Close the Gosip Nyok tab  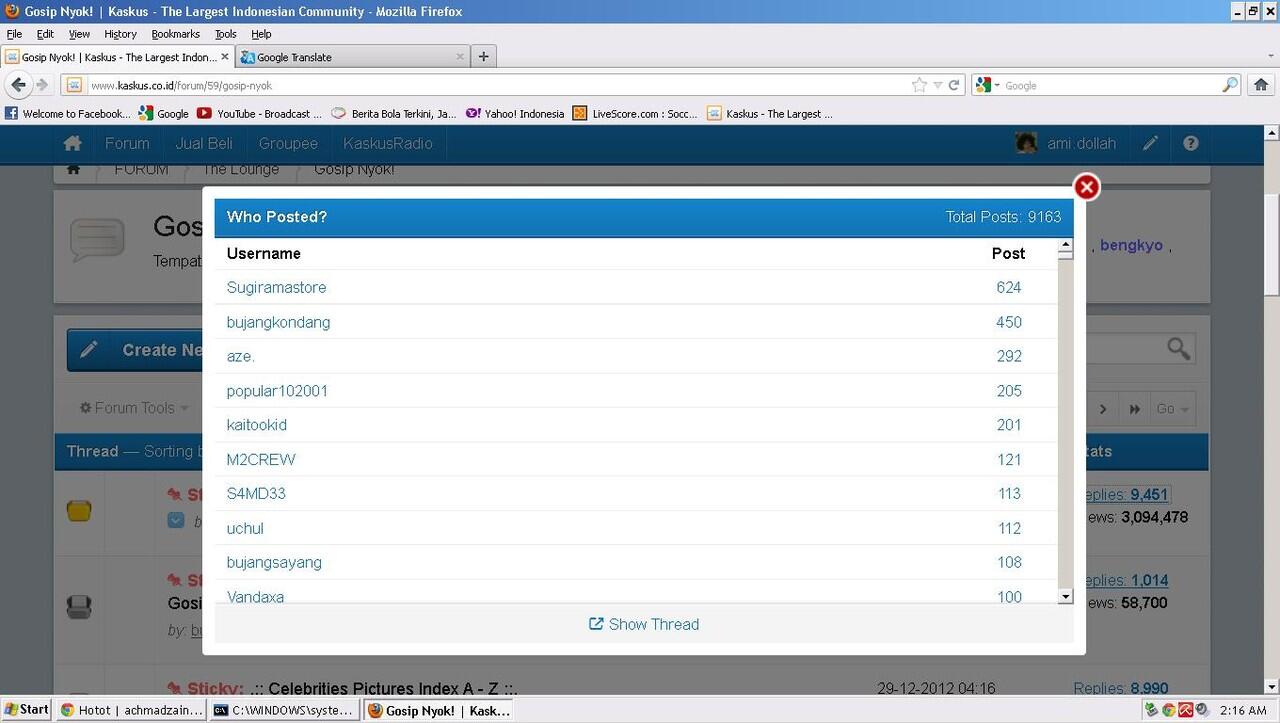point(225,57)
